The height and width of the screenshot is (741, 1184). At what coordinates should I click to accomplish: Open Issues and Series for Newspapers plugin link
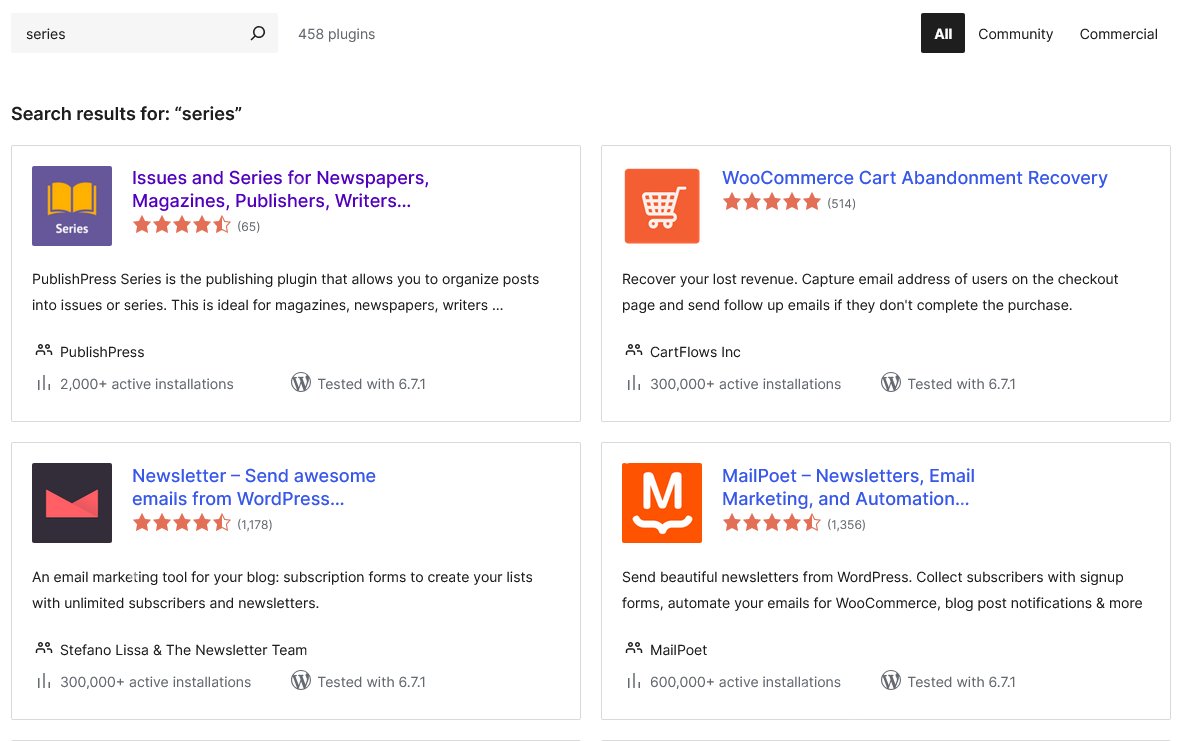[280, 189]
